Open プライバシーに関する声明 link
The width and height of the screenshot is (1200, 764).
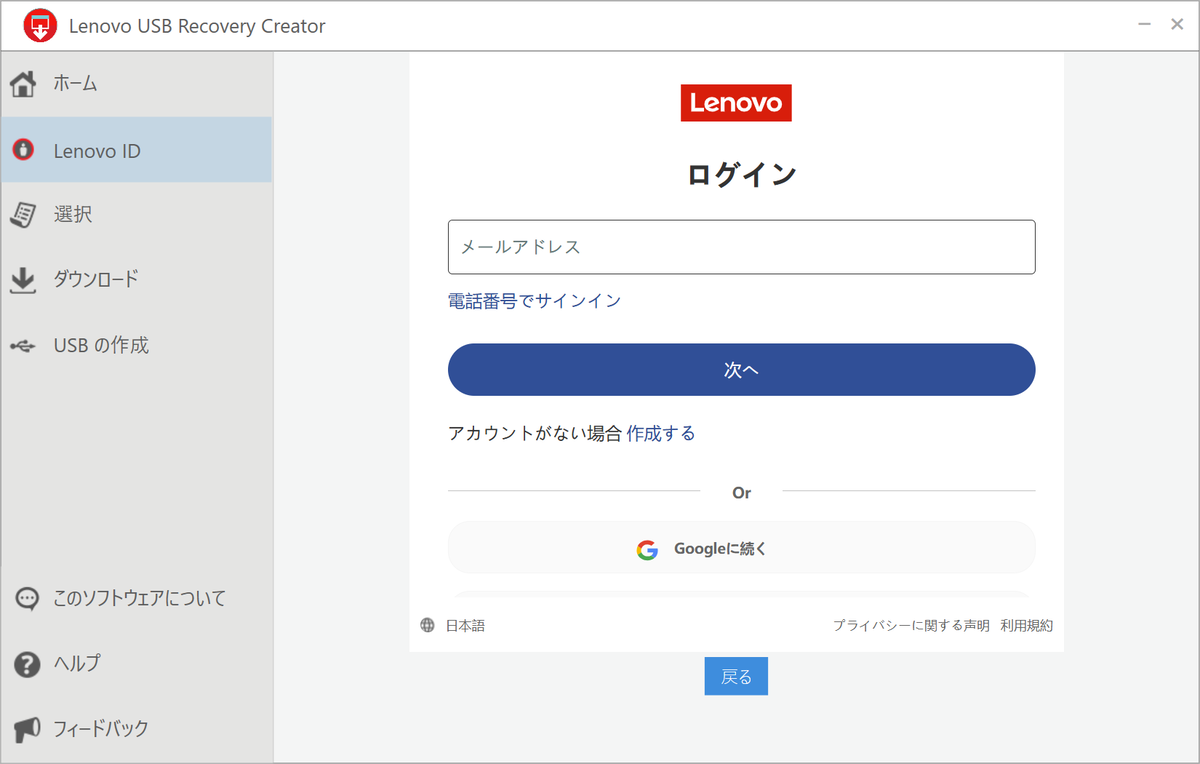911,625
